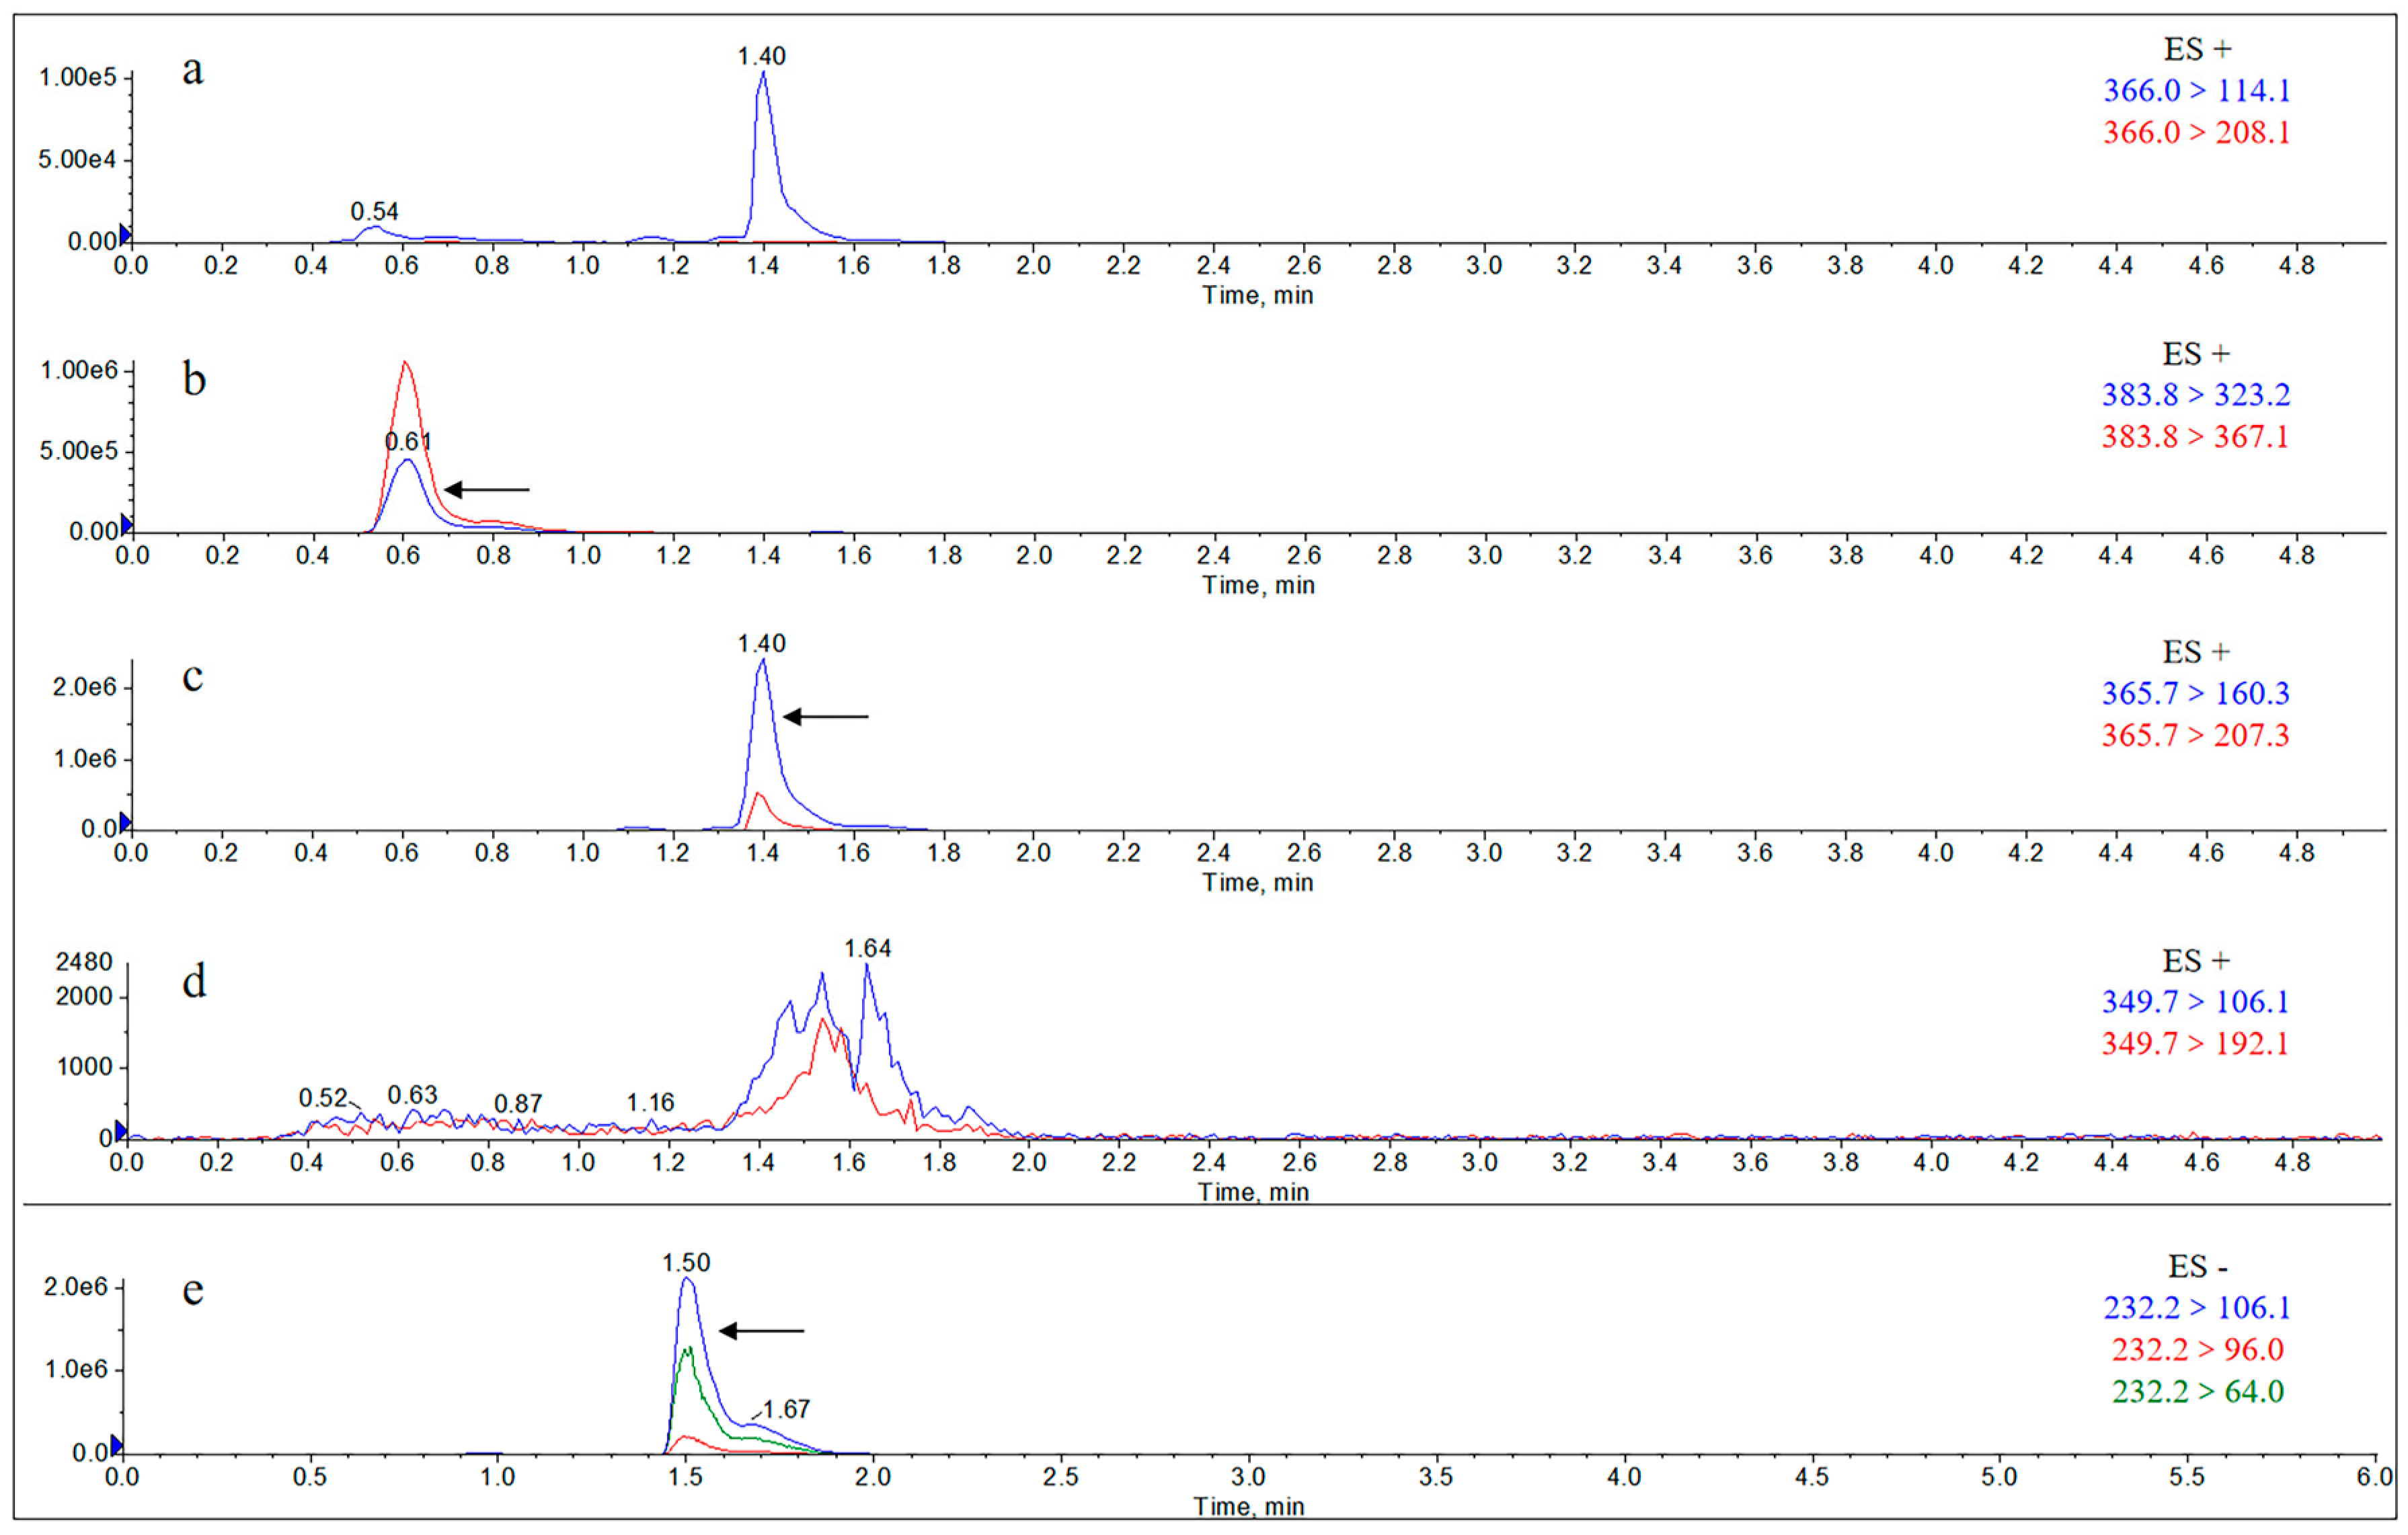Click the black arrow in panel e
The width and height of the screenshot is (2408, 1535).
pyautogui.click(x=761, y=1331)
